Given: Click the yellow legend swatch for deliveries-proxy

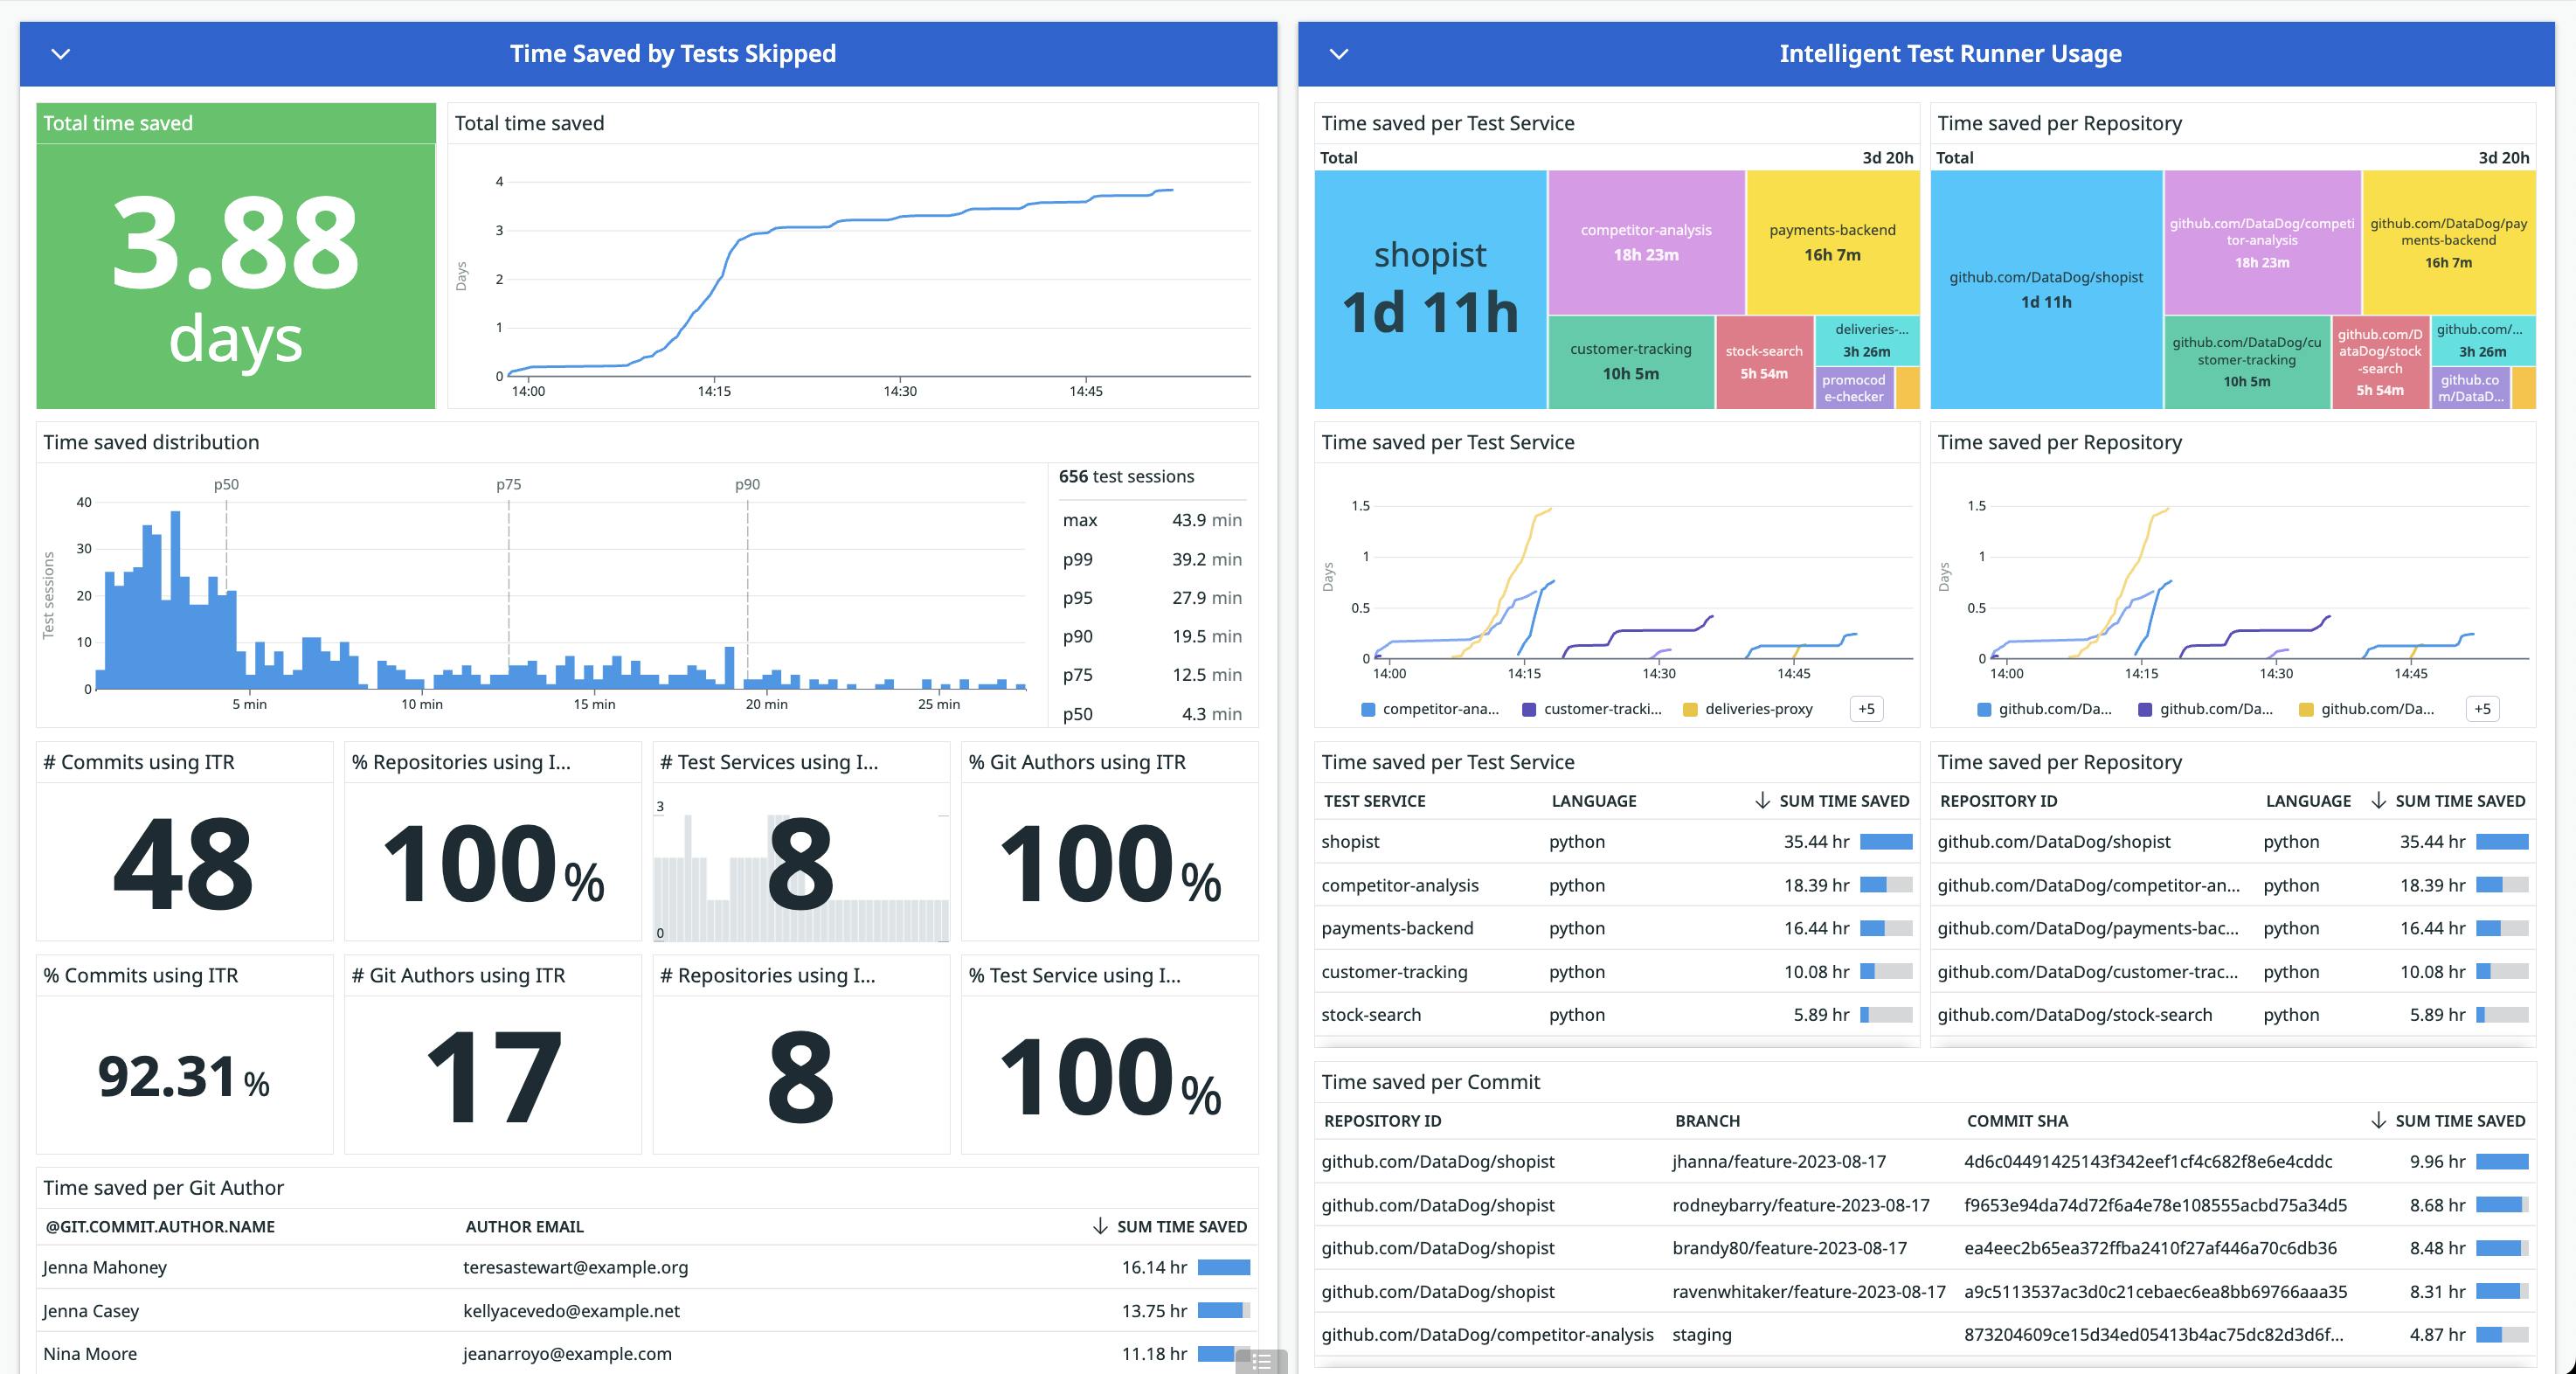Looking at the screenshot, I should (x=1689, y=709).
